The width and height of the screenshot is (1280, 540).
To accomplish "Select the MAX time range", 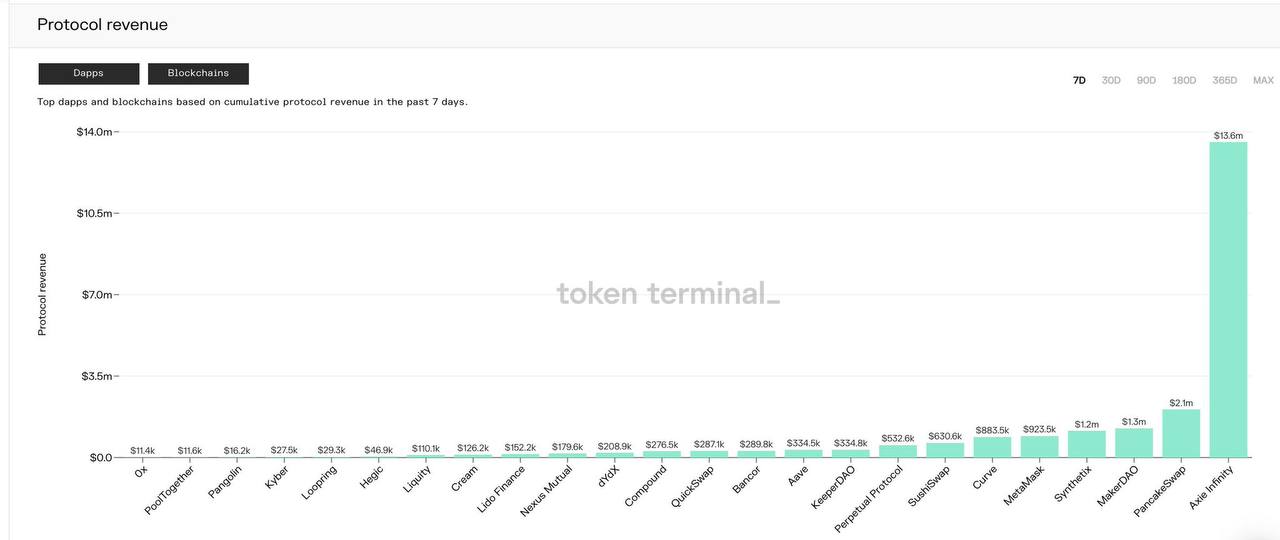I will click(x=1263, y=80).
